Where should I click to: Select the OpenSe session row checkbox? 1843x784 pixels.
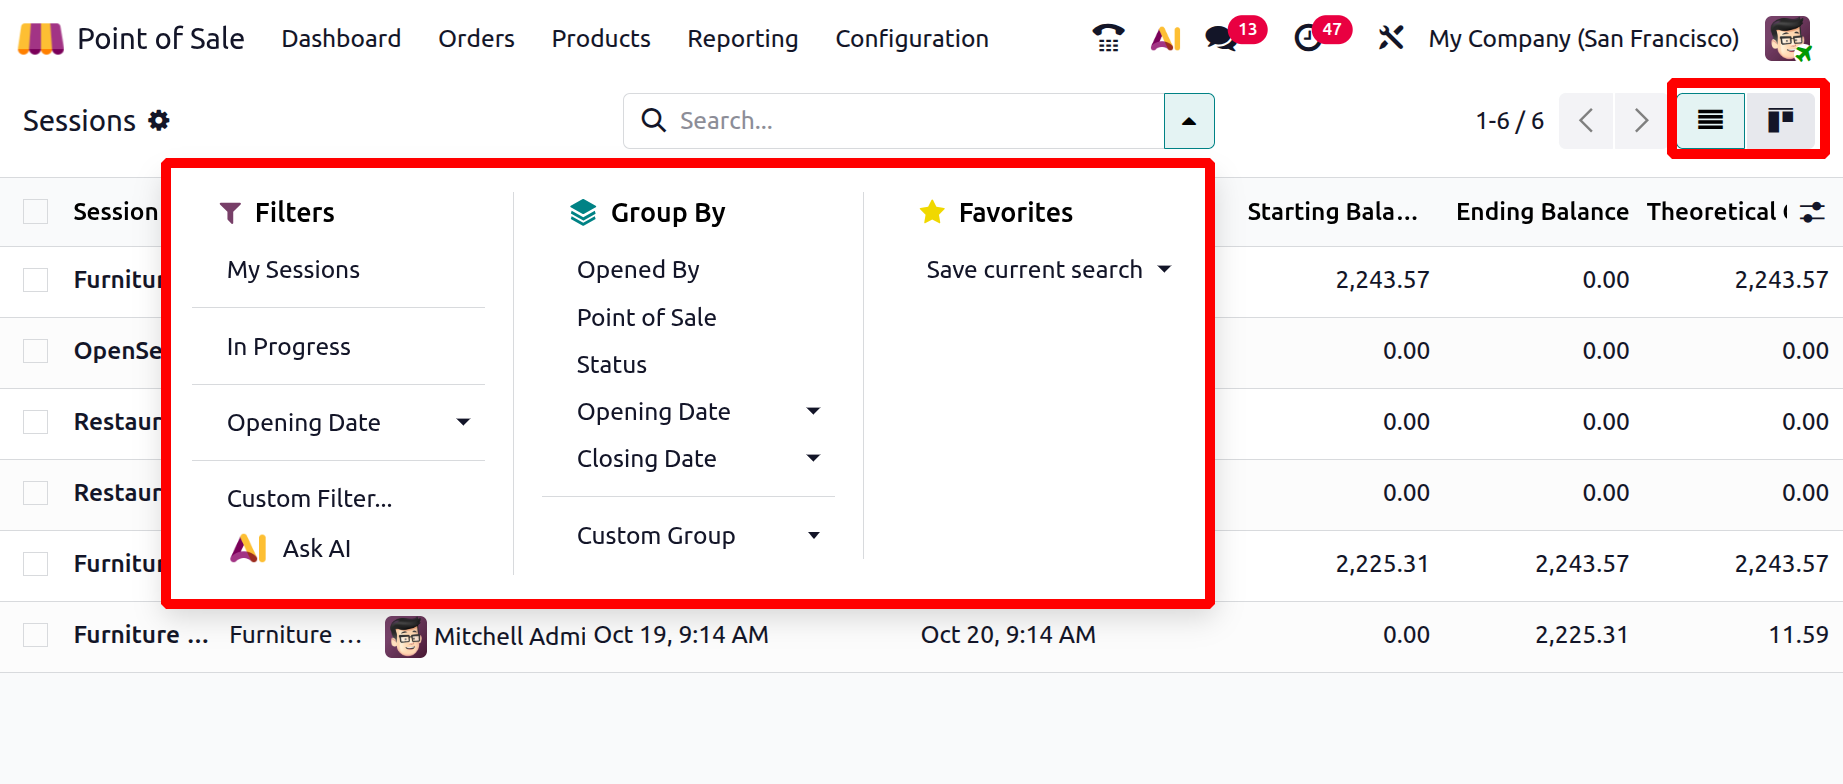(36, 351)
